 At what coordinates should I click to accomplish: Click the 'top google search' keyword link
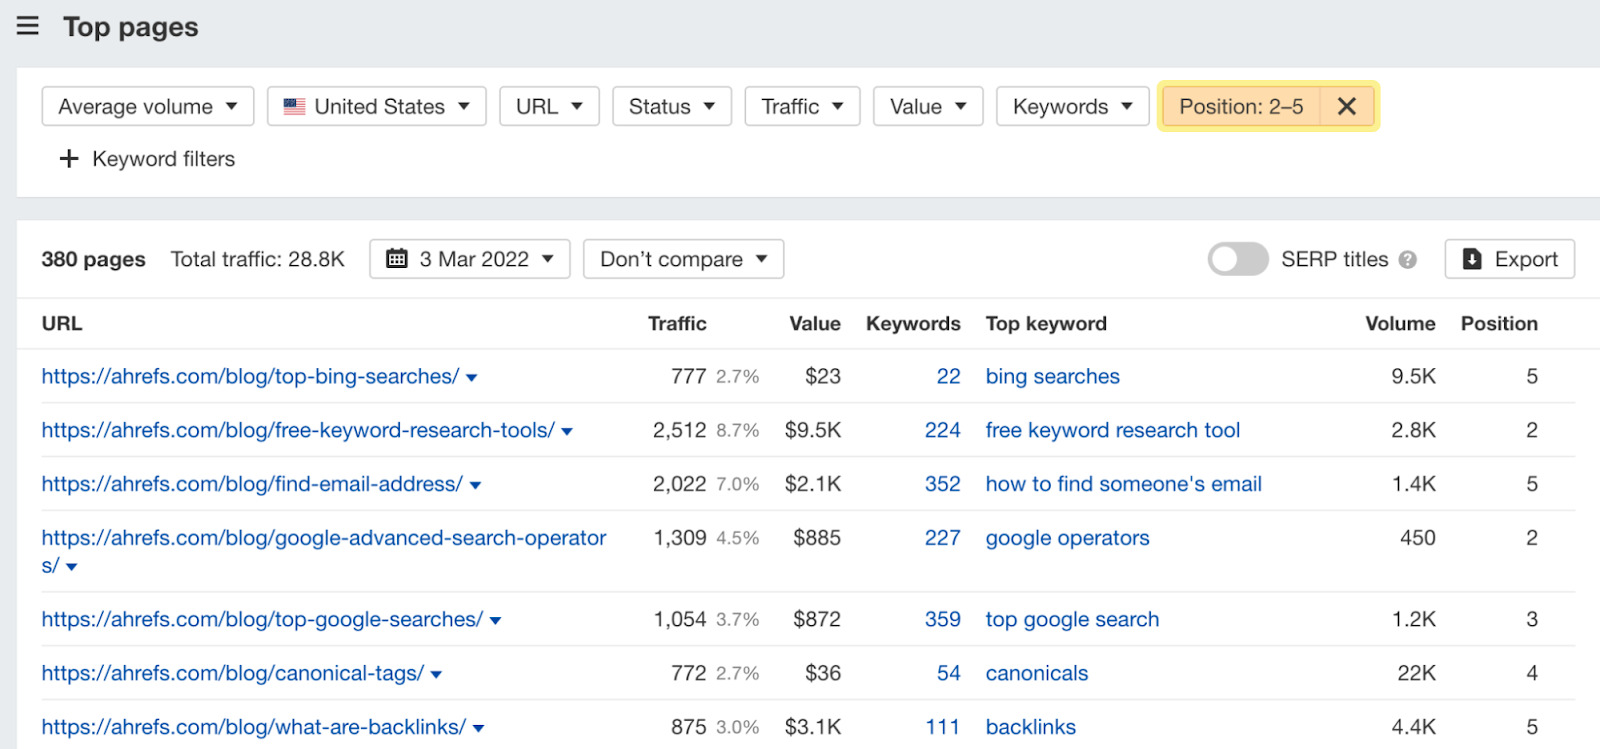click(x=1073, y=619)
